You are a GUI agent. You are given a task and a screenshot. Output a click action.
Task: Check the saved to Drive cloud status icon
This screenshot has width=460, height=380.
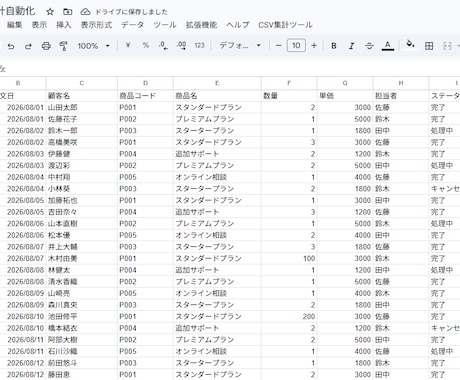click(85, 12)
